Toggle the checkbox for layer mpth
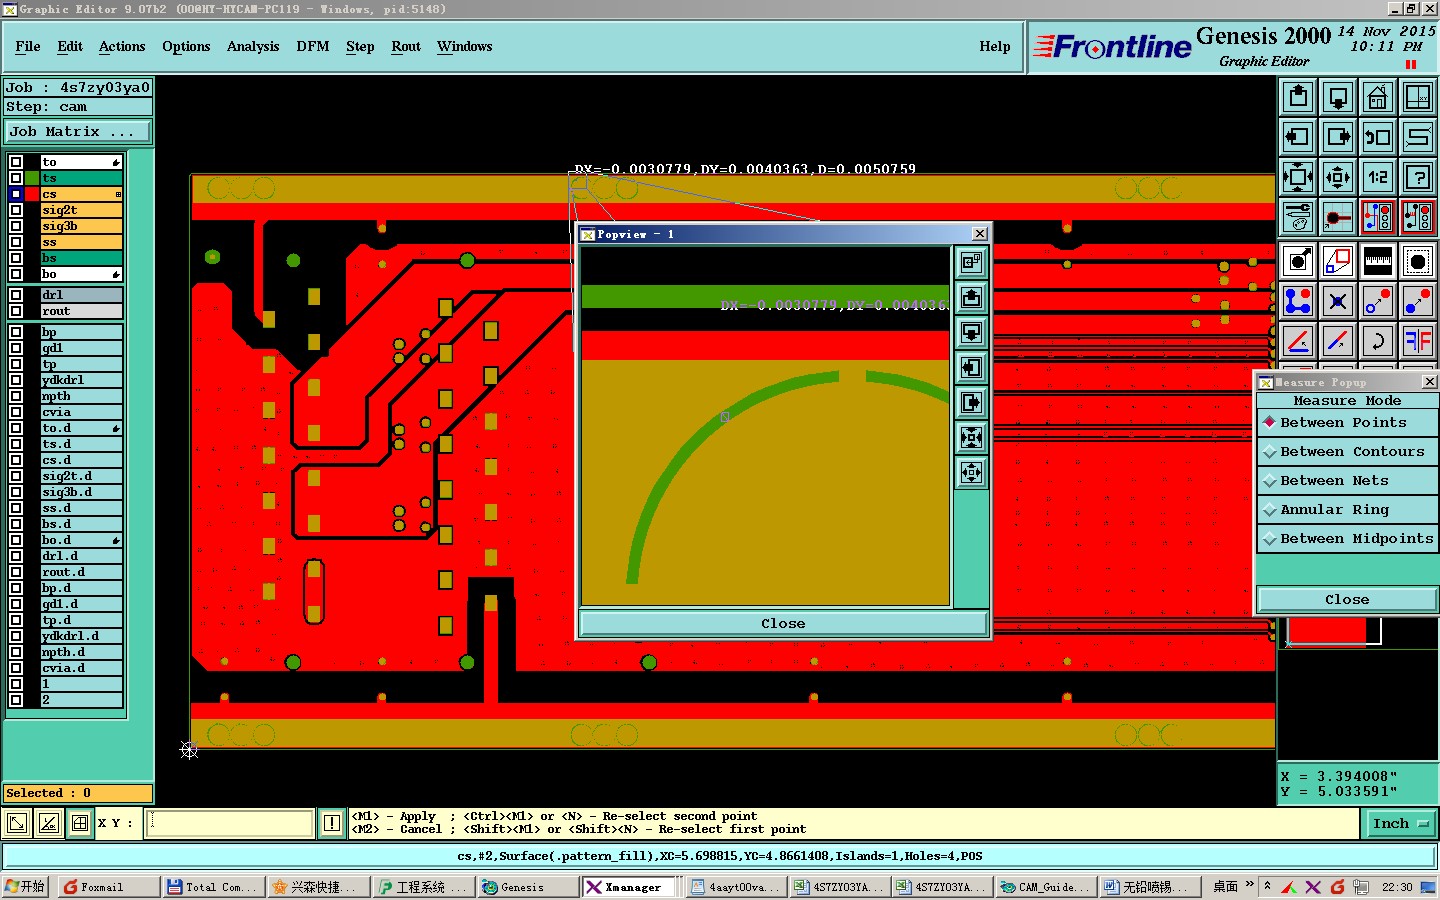The width and height of the screenshot is (1440, 900). click(x=16, y=396)
